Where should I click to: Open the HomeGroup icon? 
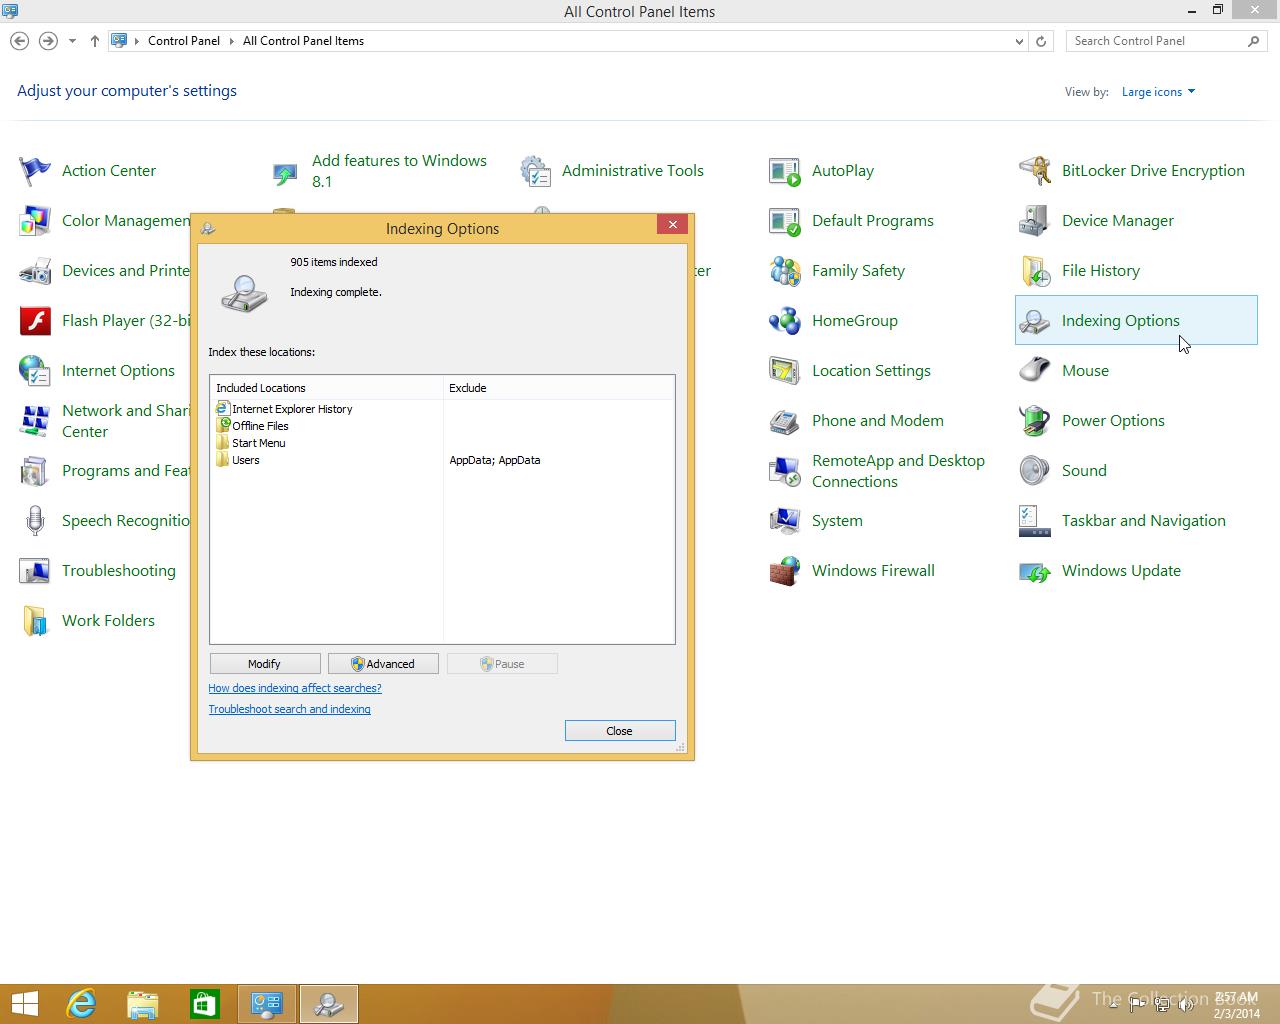(x=785, y=321)
